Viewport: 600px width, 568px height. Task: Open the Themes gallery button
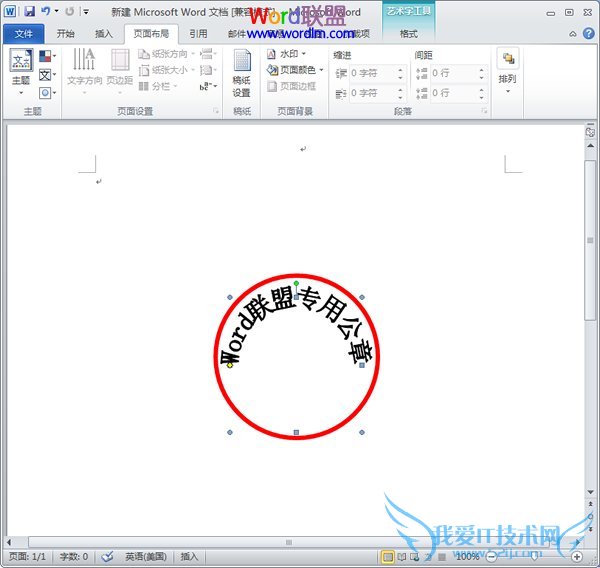[21, 71]
